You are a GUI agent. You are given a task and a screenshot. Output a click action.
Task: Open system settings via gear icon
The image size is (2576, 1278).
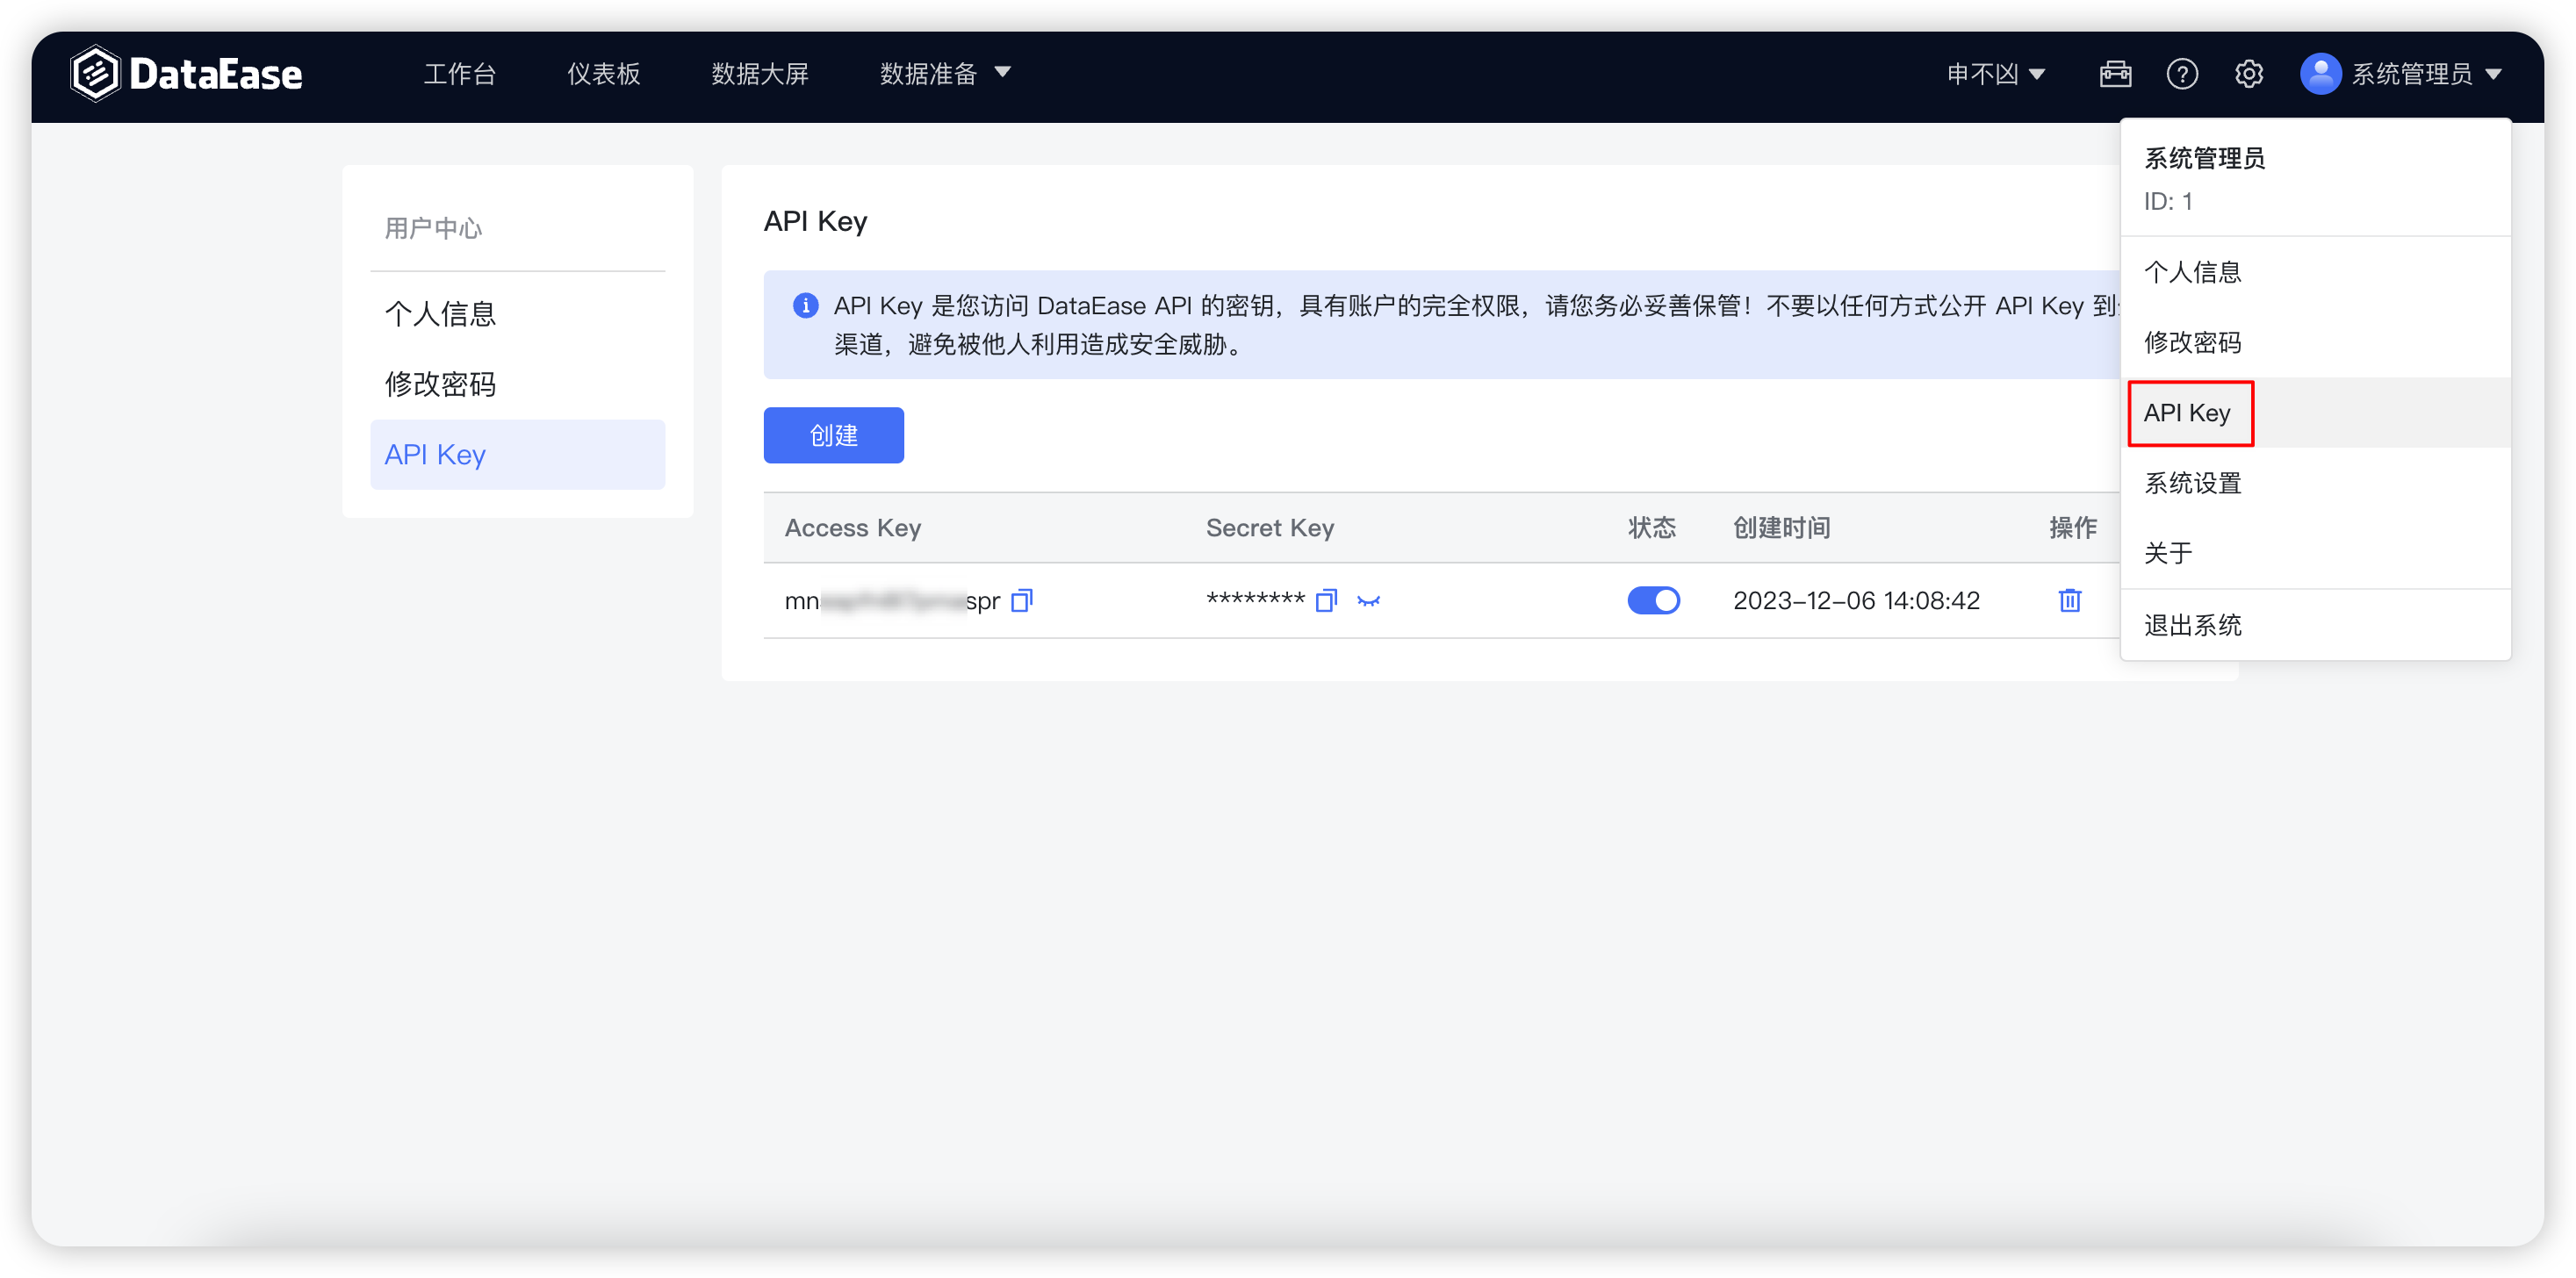click(x=2249, y=73)
